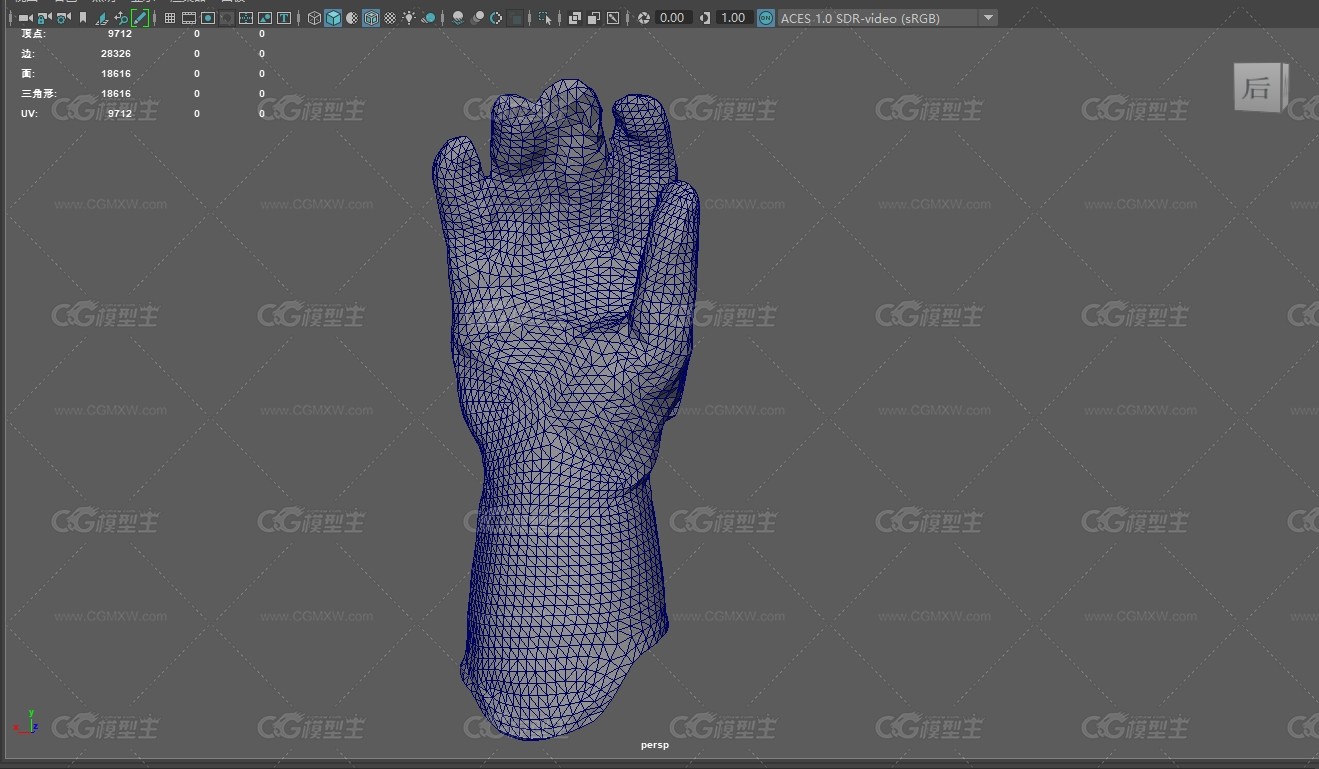
Task: Toggle the Depth of Field icon
Action: point(515,18)
